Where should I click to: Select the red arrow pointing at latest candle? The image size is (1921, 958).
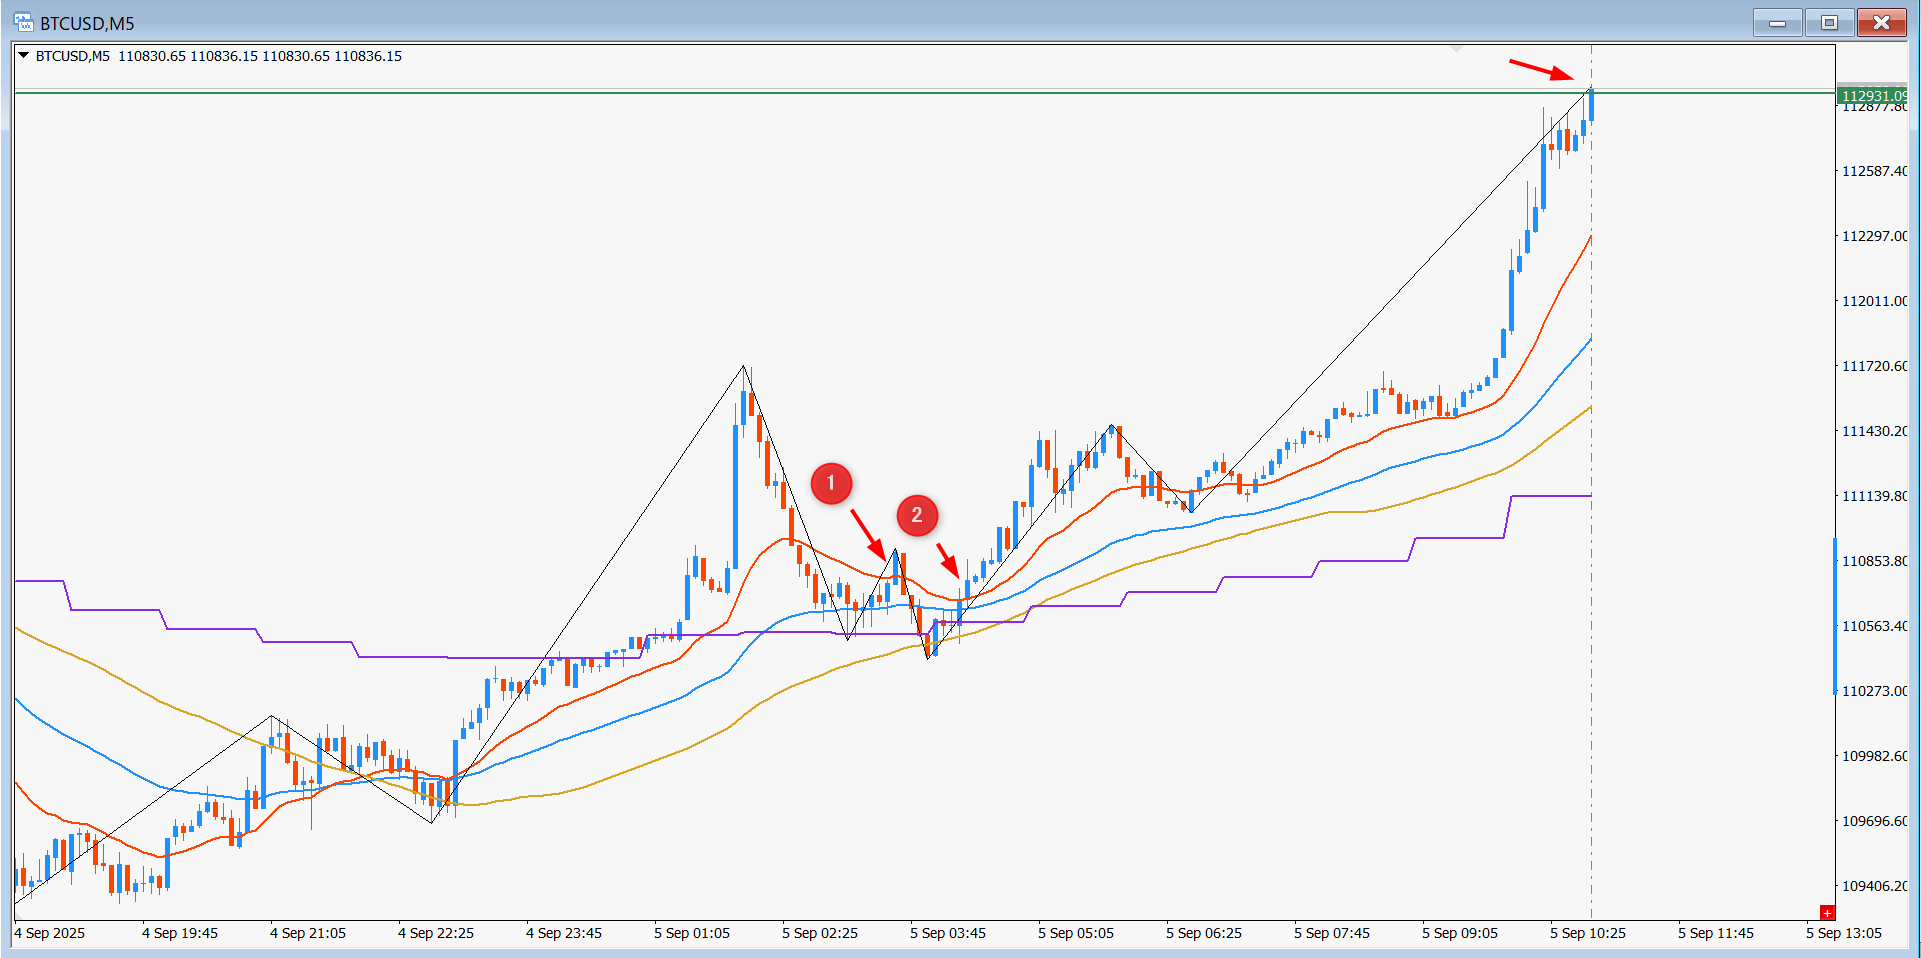[x=1541, y=69]
